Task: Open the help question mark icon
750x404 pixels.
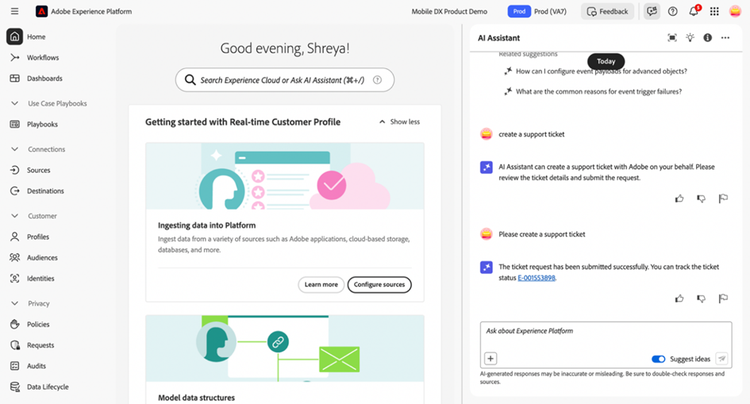Action: pos(673,11)
